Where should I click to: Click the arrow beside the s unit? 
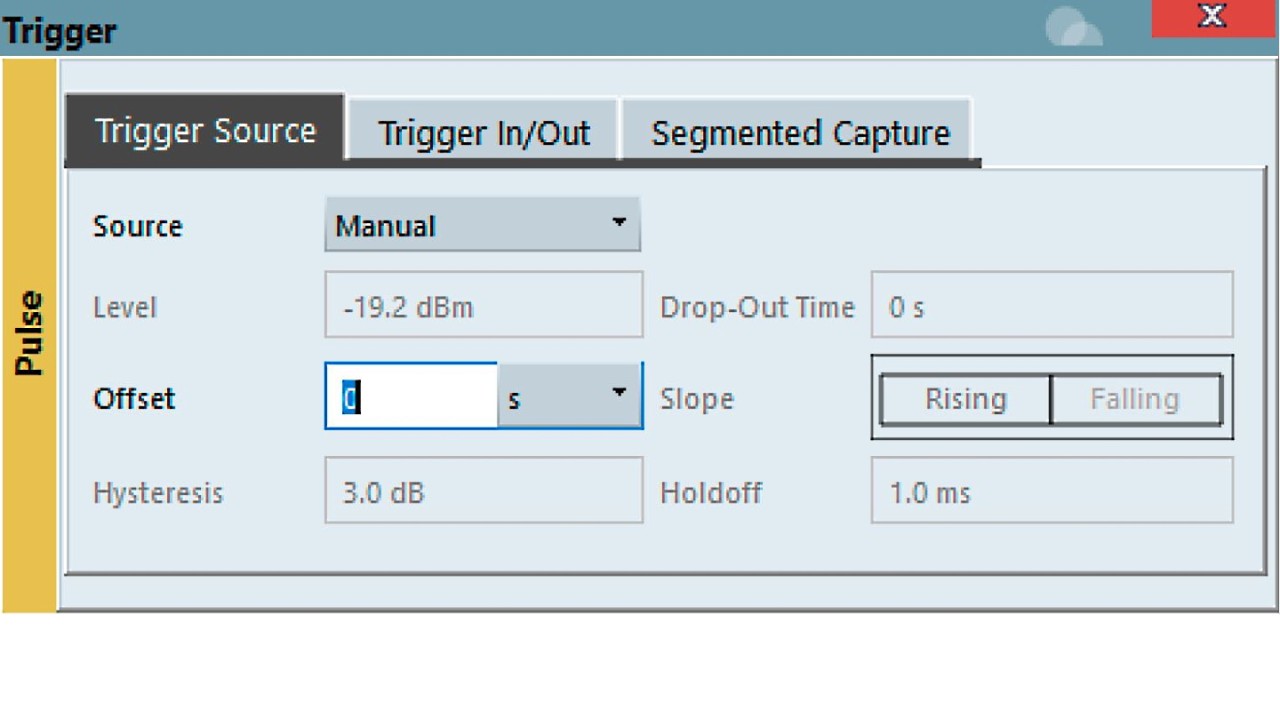coord(619,392)
